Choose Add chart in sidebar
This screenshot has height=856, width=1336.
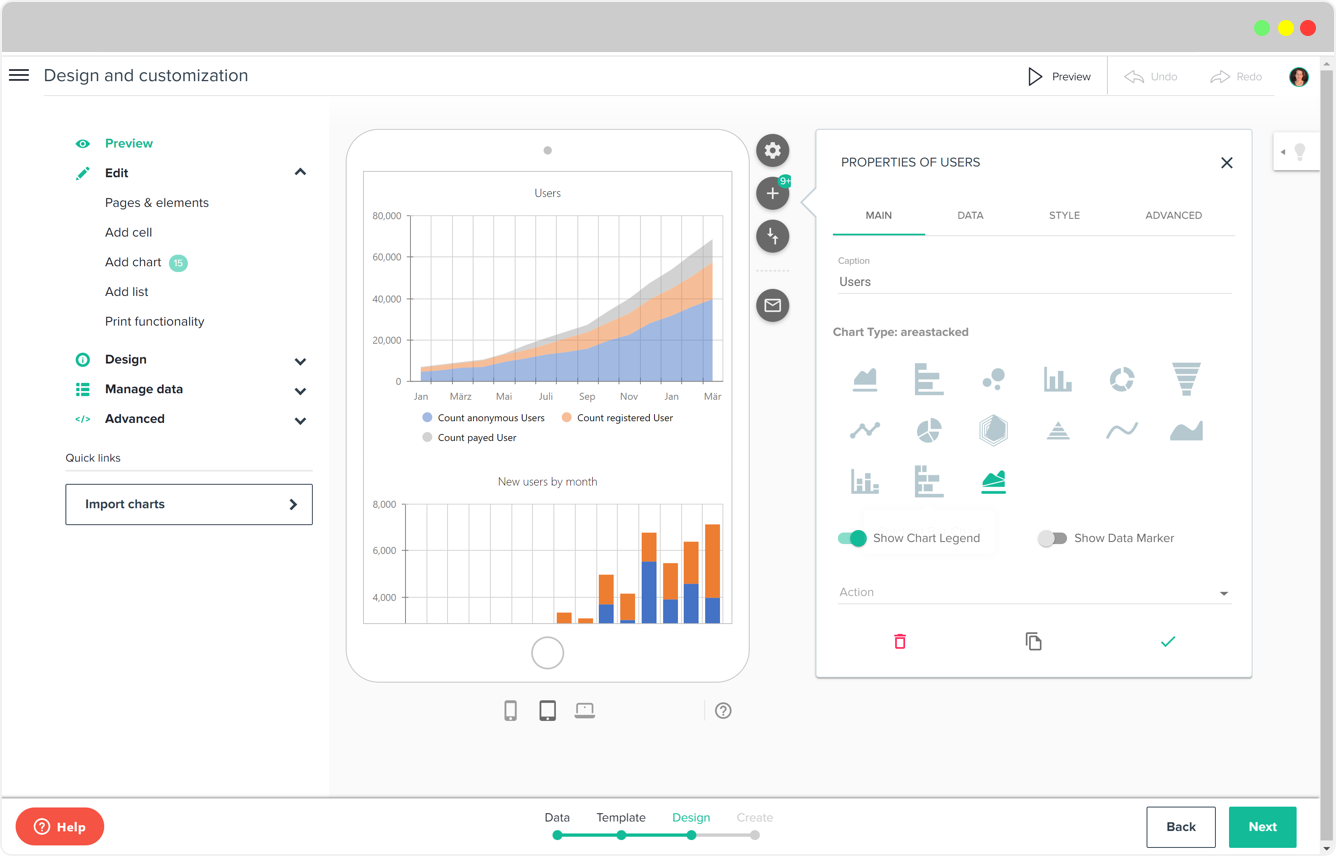click(133, 263)
